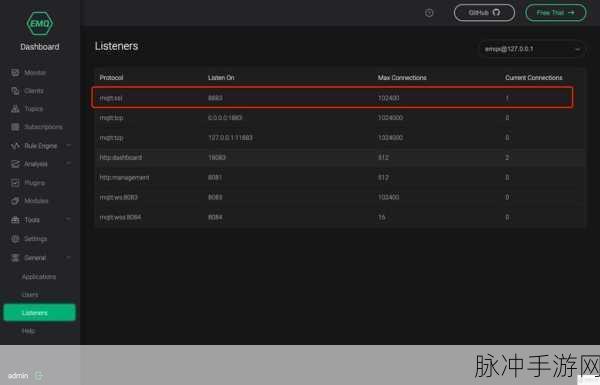This screenshot has height=385, width=600.
Task: Click the General sidebar icon
Action: tap(15, 258)
